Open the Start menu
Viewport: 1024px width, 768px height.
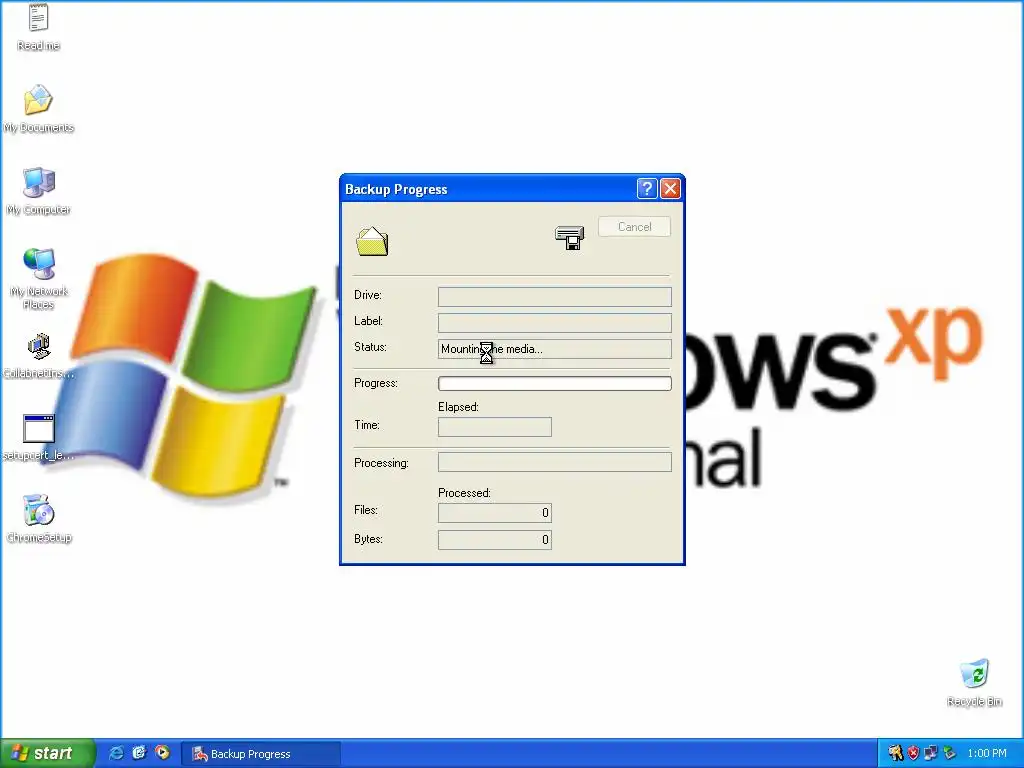pos(48,753)
